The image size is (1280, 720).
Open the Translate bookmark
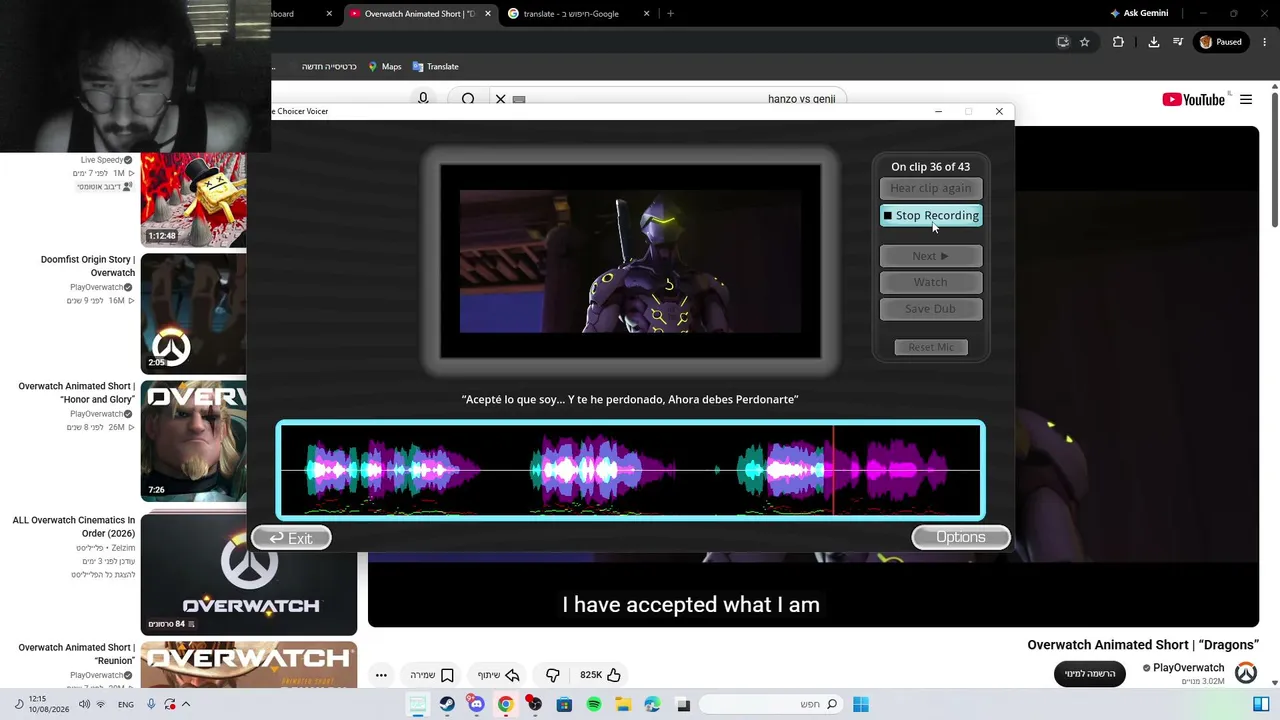pyautogui.click(x=436, y=67)
